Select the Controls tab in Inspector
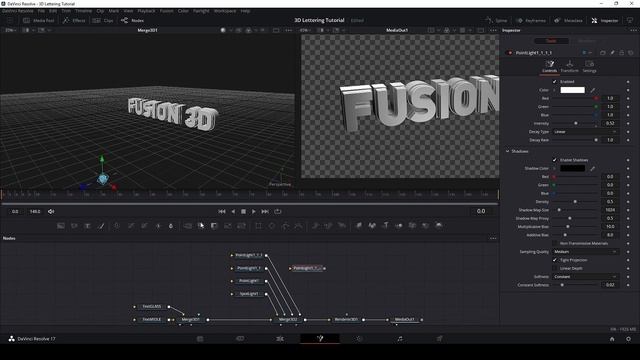The width and height of the screenshot is (640, 360). [549, 66]
